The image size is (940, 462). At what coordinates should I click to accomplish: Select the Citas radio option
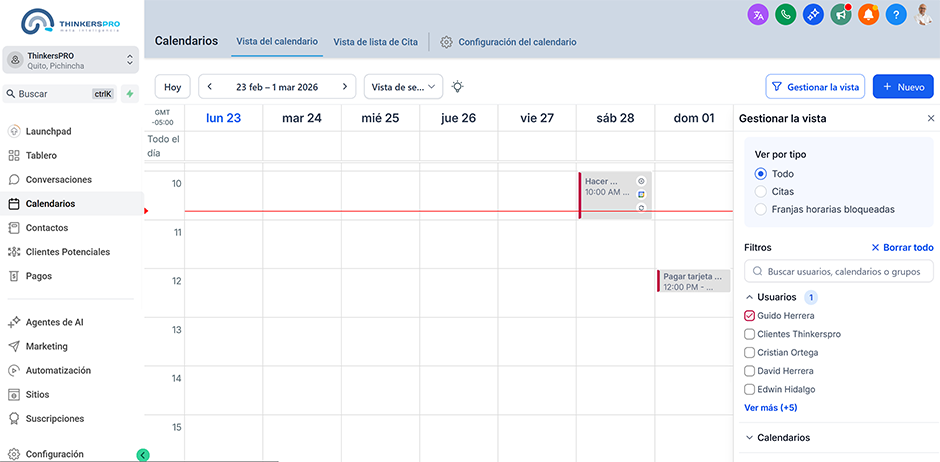pyautogui.click(x=761, y=191)
